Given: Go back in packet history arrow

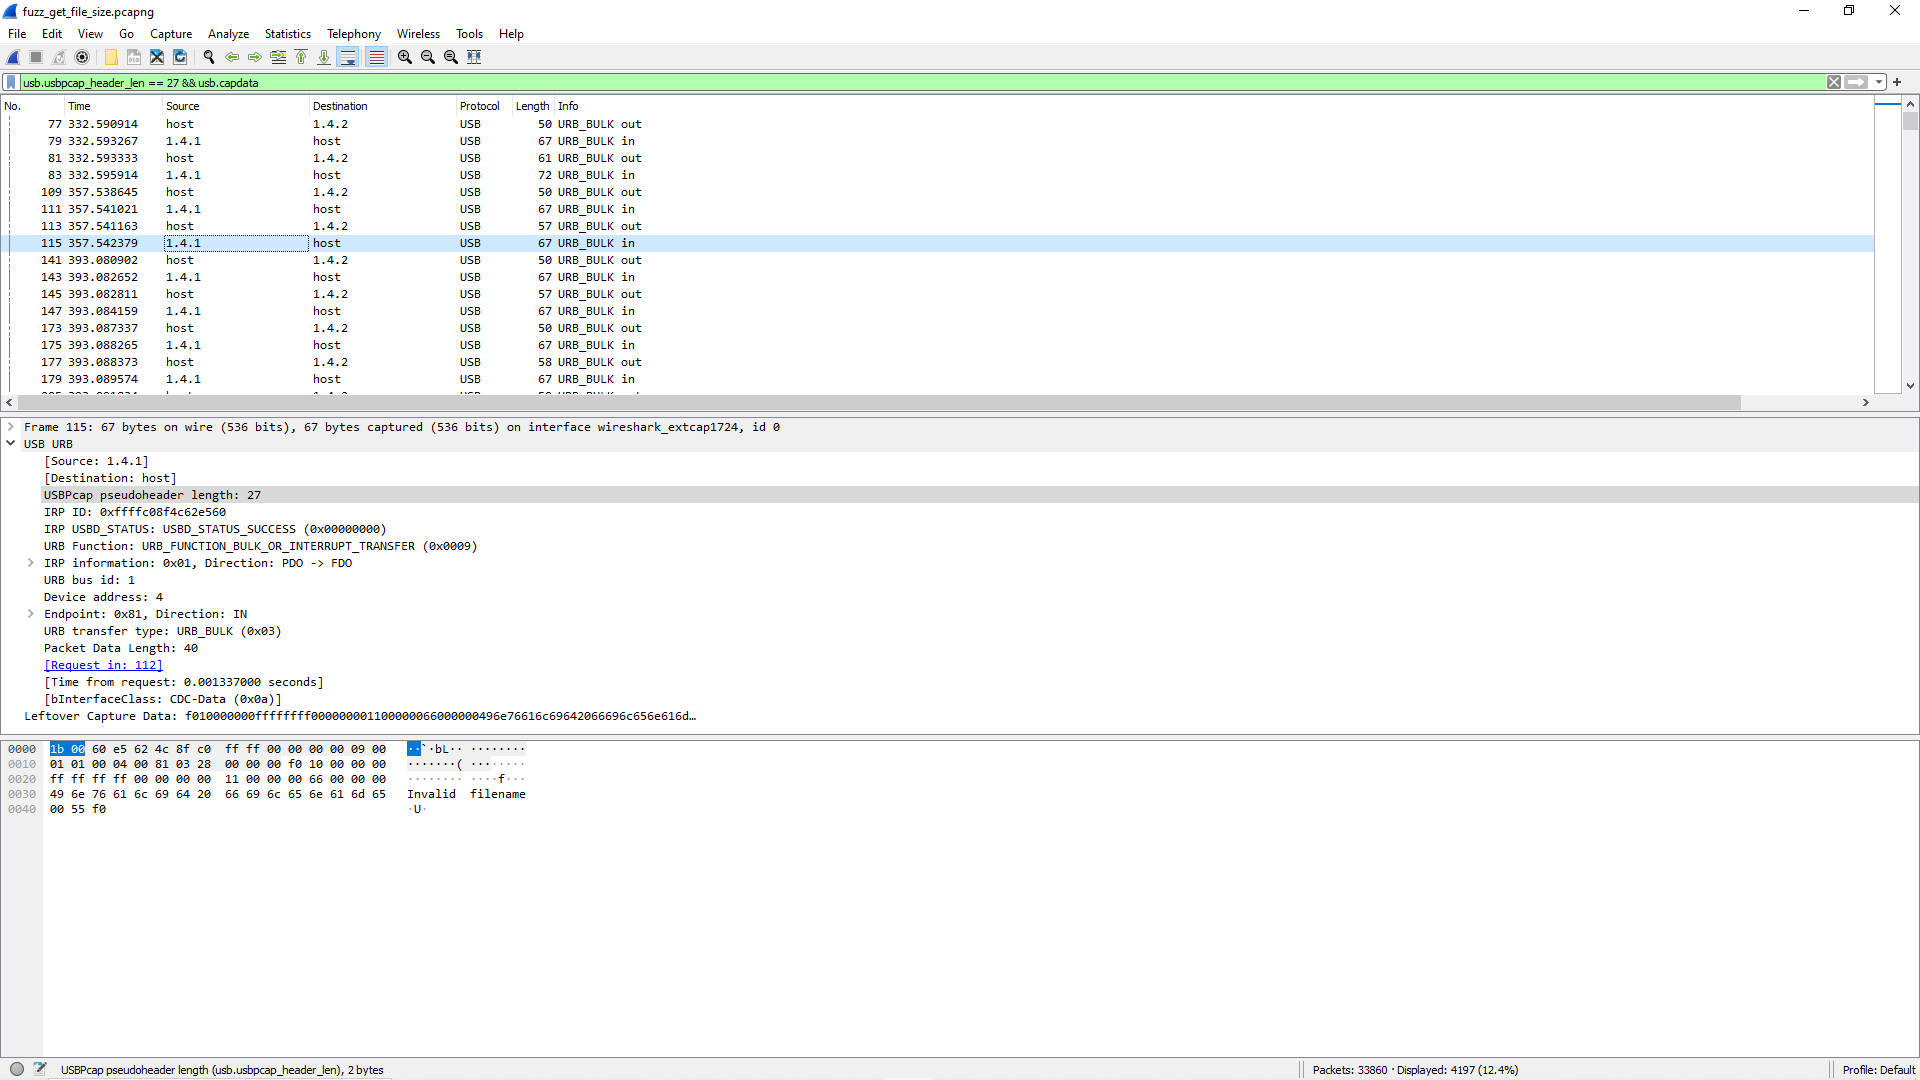Looking at the screenshot, I should pos(232,57).
